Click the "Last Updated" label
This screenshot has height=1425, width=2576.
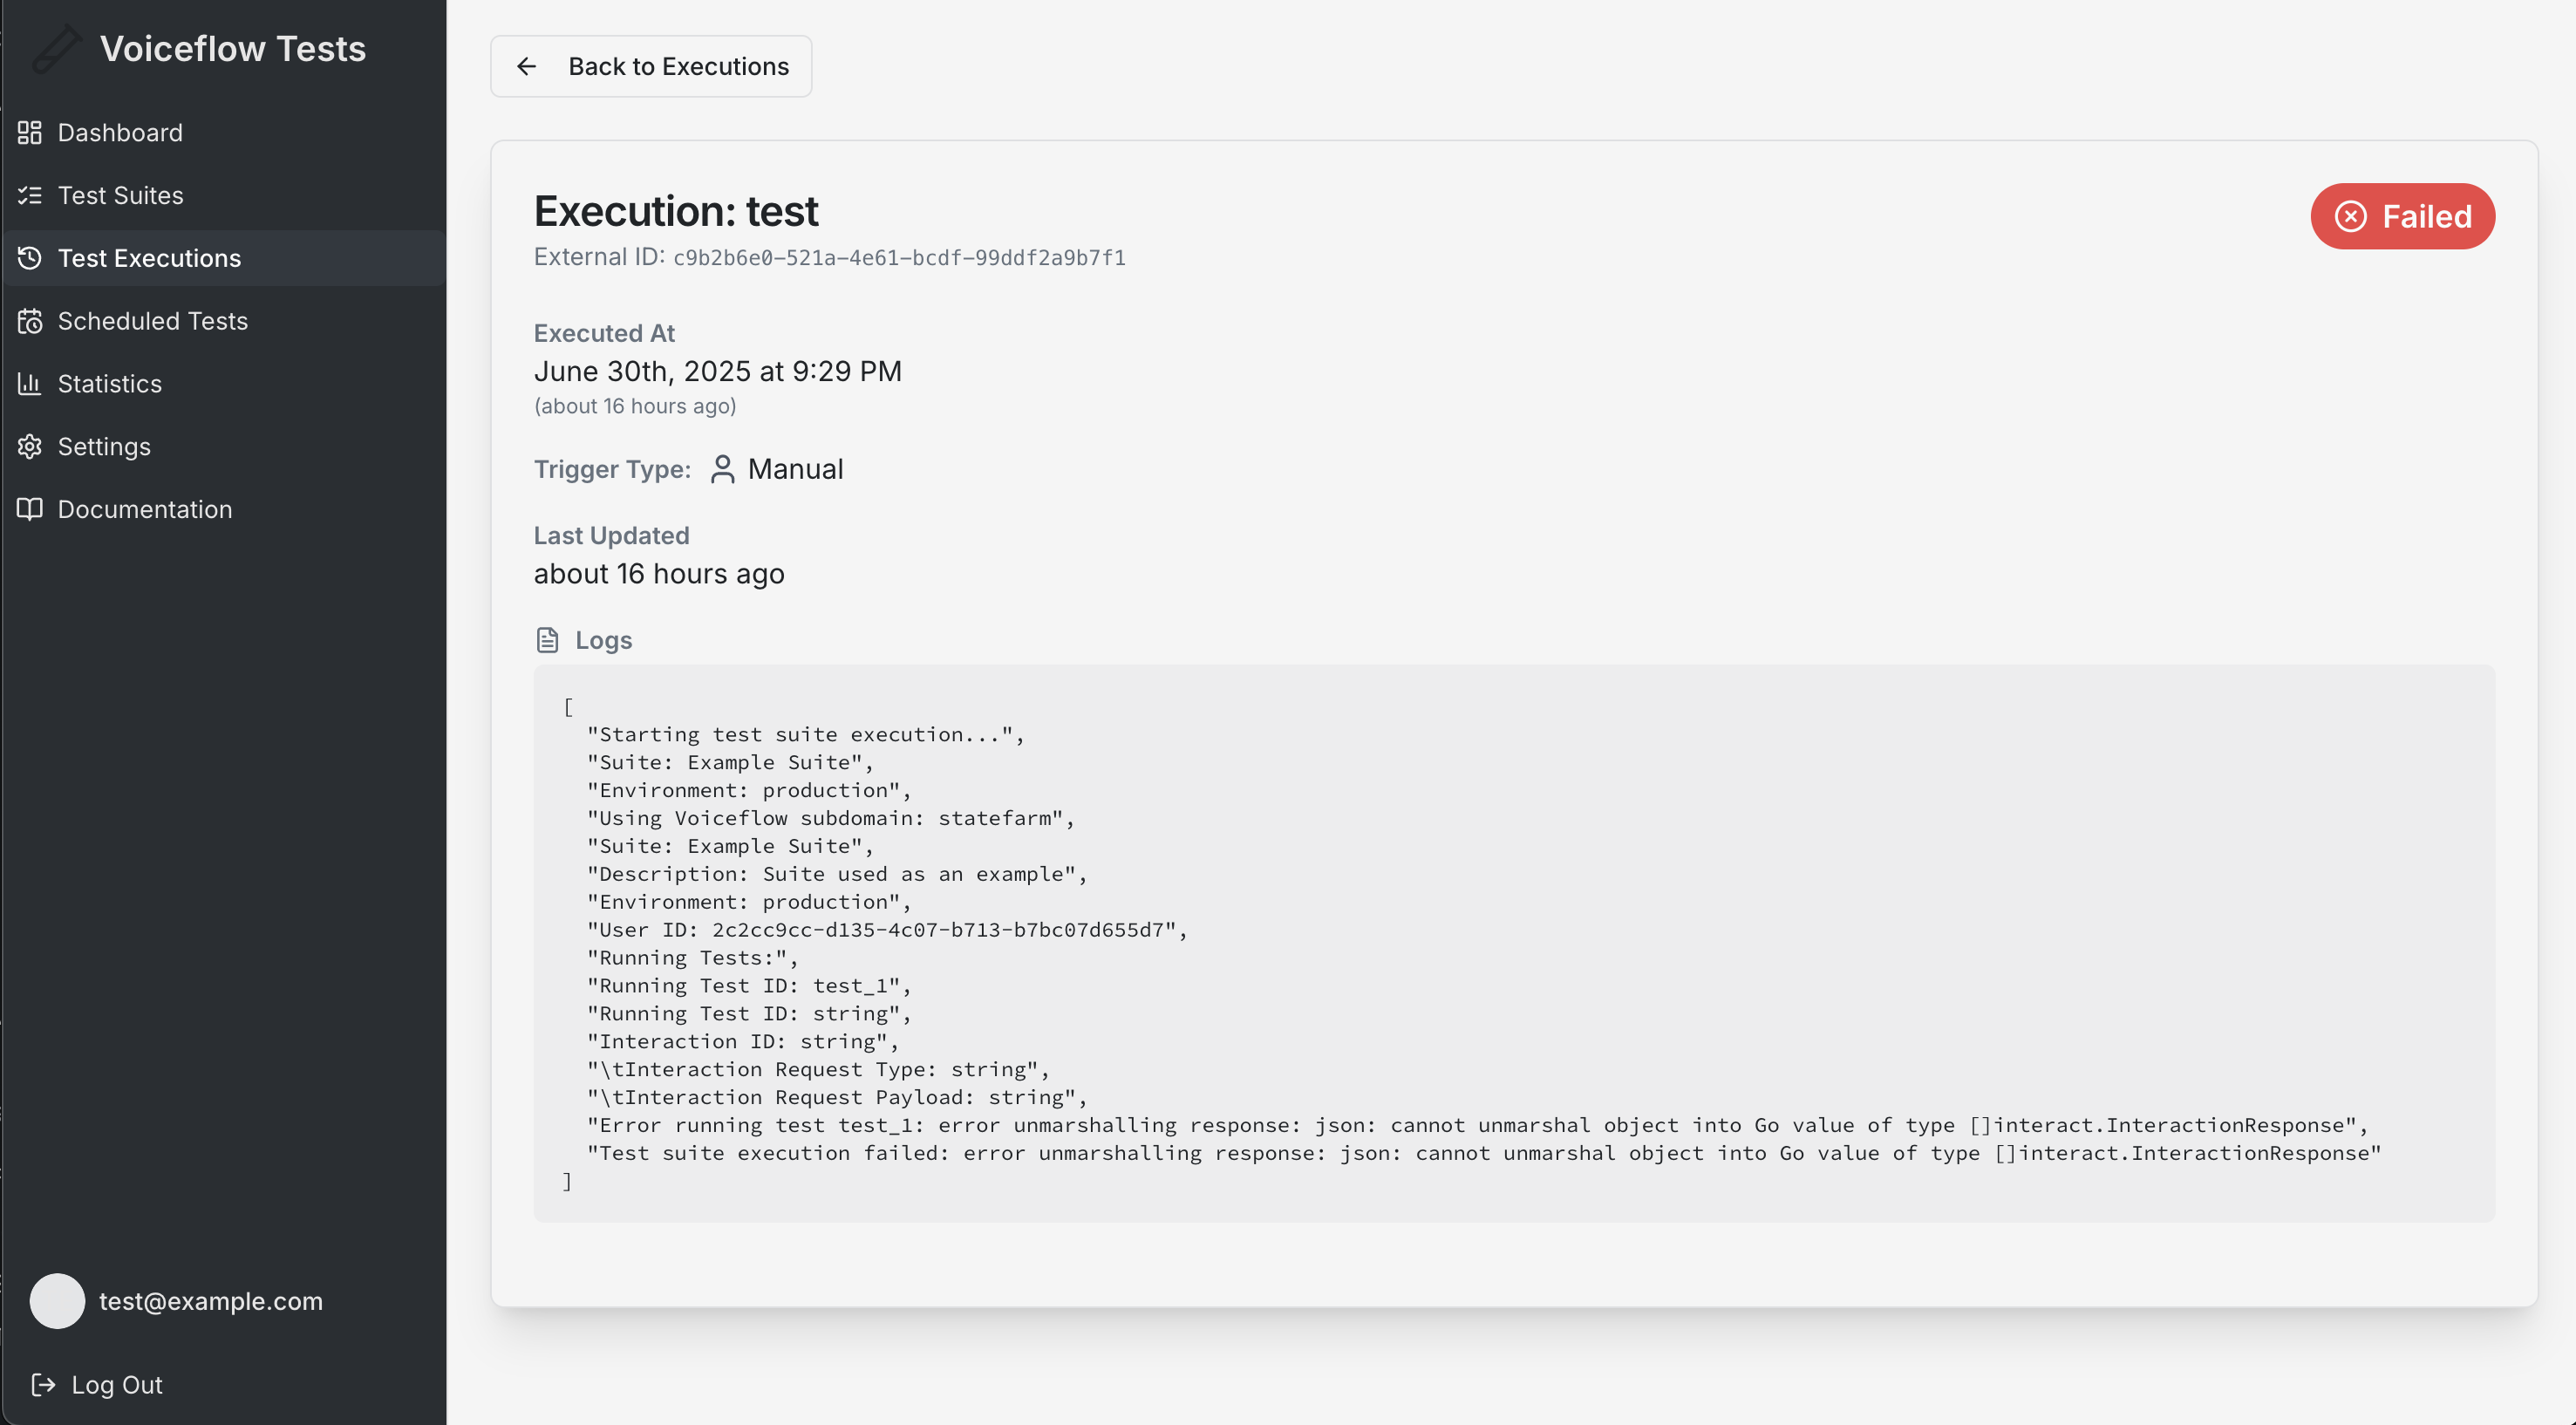coord(611,536)
